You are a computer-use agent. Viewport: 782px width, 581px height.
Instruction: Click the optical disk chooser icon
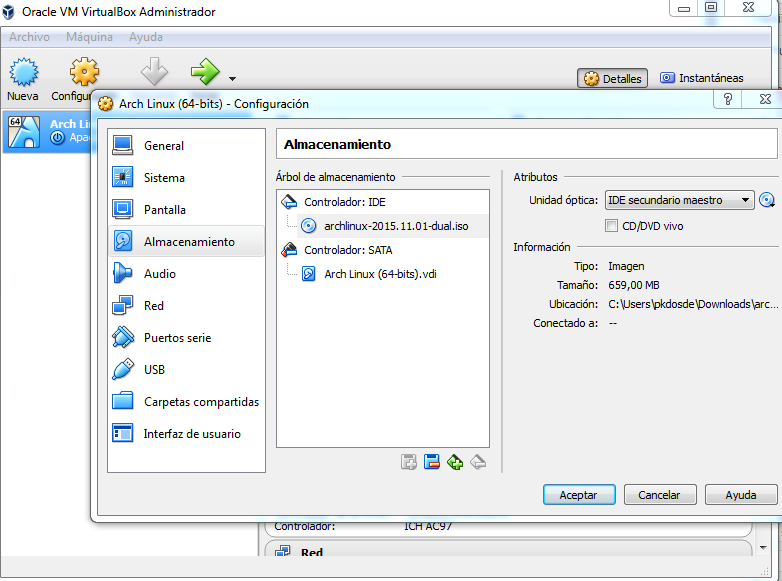point(767,200)
